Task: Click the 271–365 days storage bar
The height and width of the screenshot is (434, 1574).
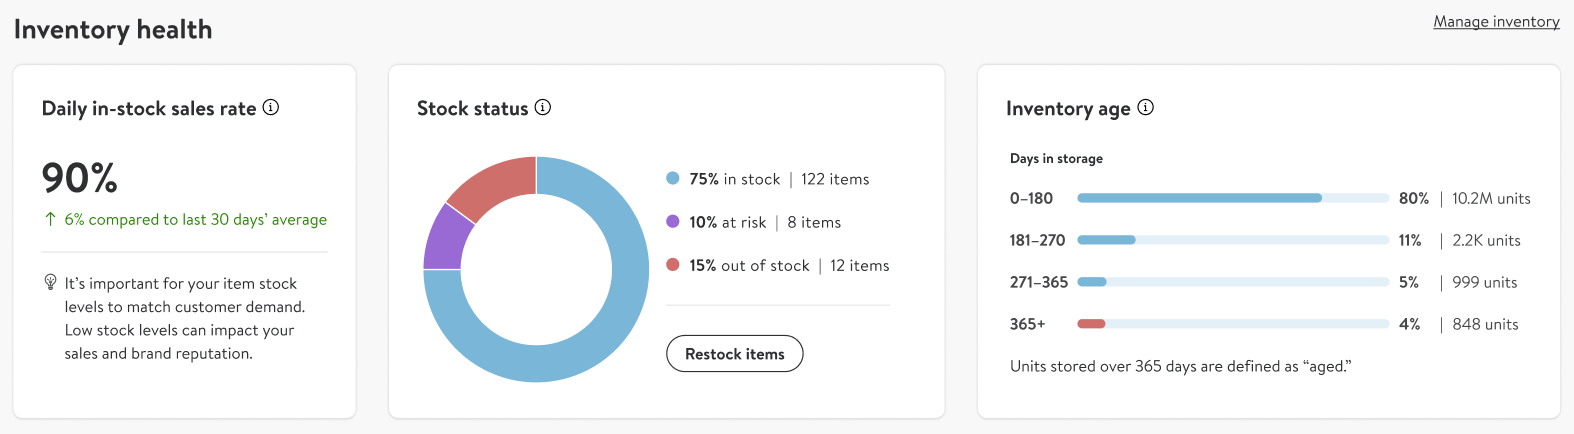Action: tap(1233, 282)
